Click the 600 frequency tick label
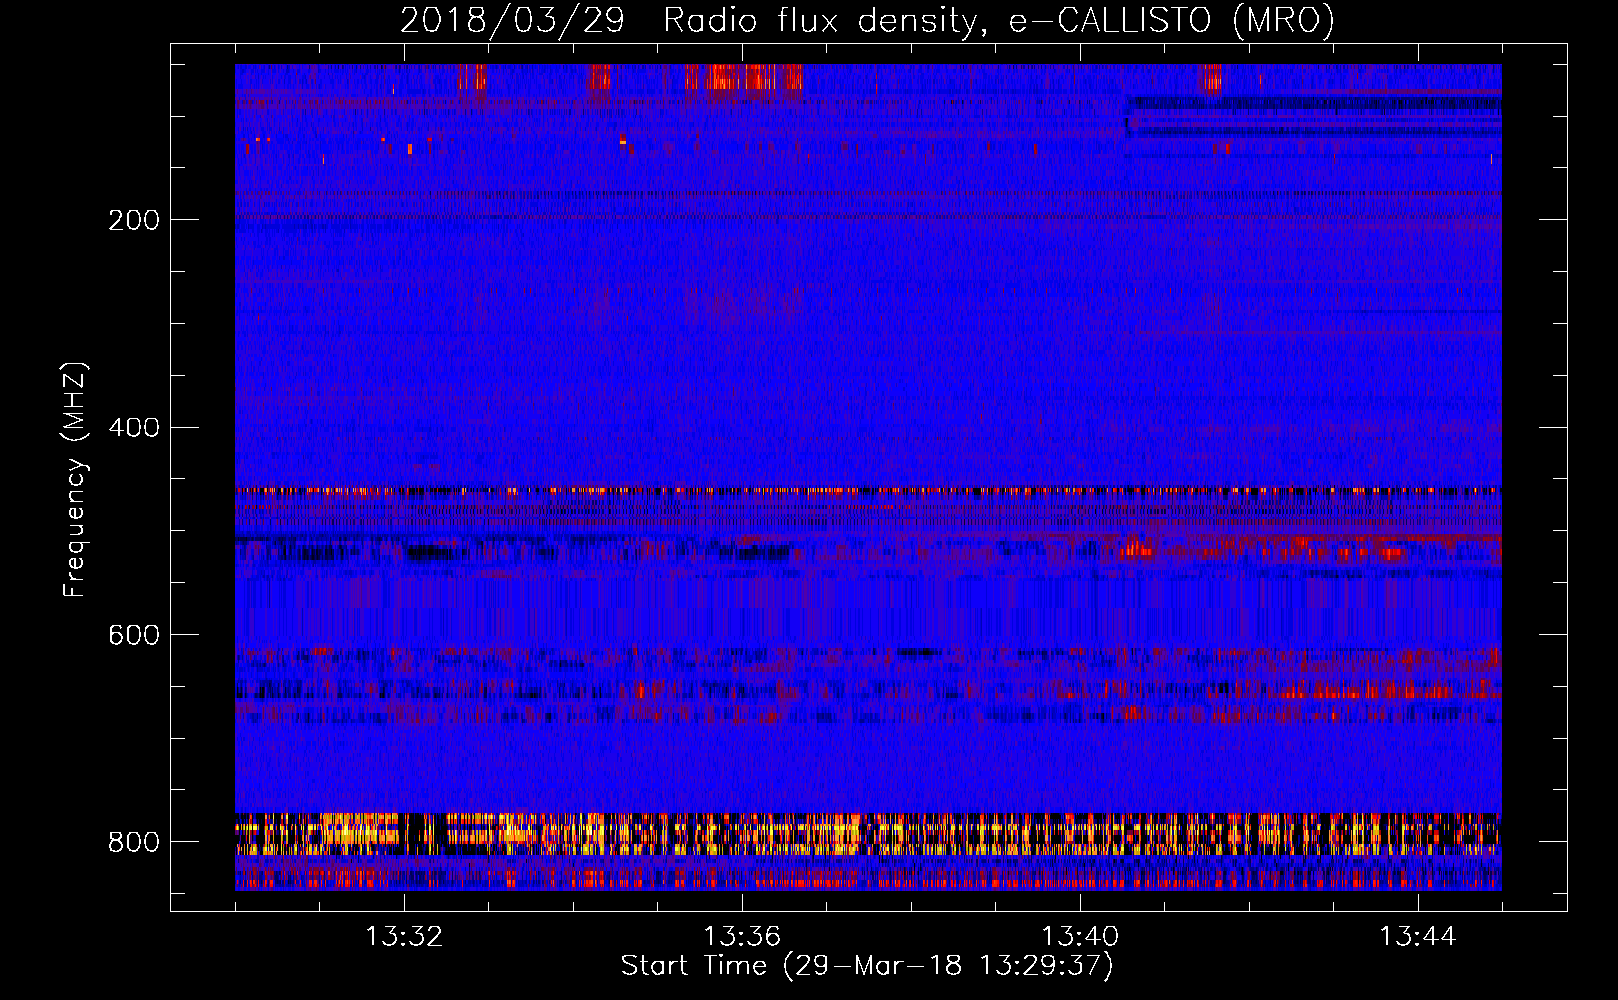 tap(134, 636)
